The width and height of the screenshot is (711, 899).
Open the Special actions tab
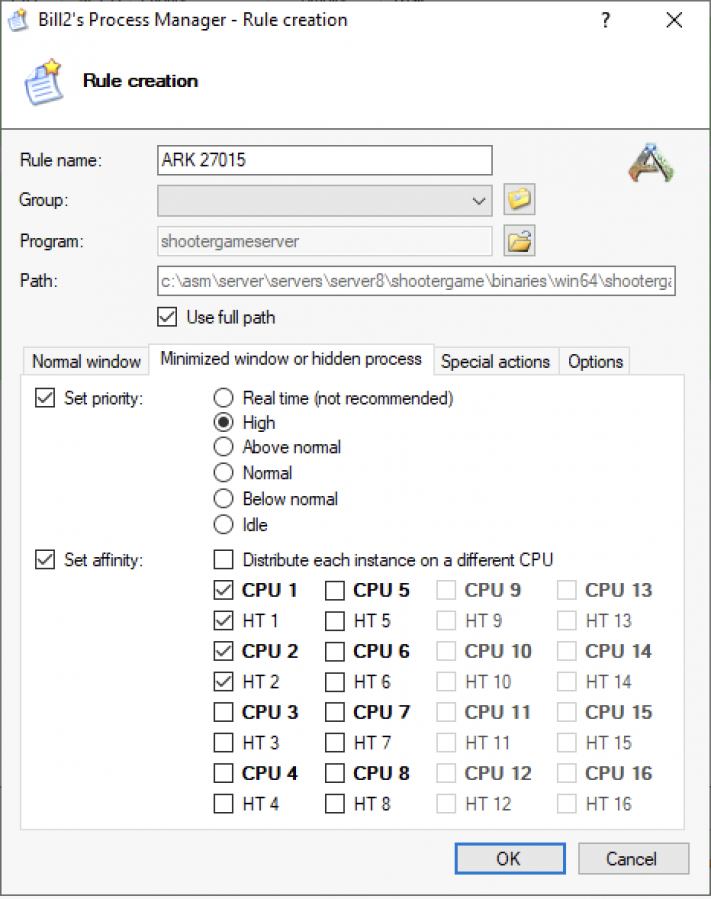(495, 362)
